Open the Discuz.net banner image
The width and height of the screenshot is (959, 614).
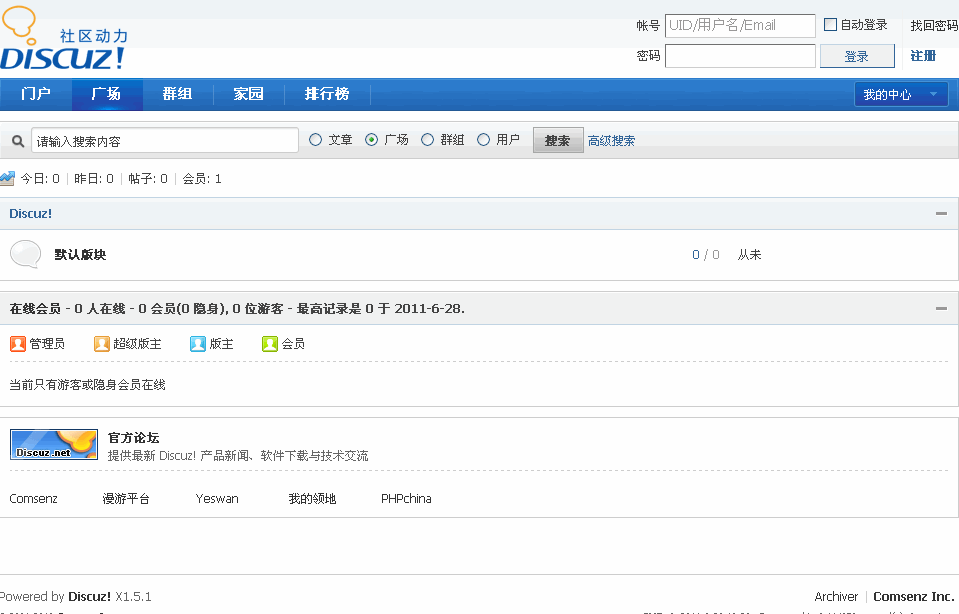[54, 445]
